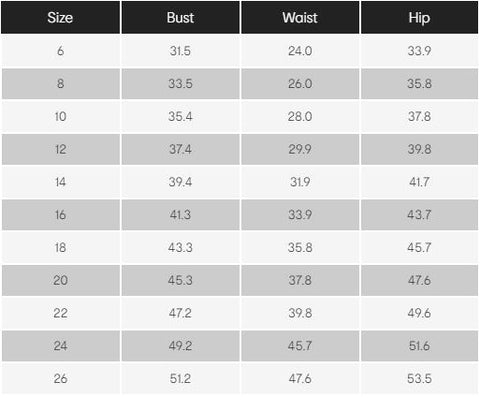Click the waist value 45.7 for size 24

300,346
